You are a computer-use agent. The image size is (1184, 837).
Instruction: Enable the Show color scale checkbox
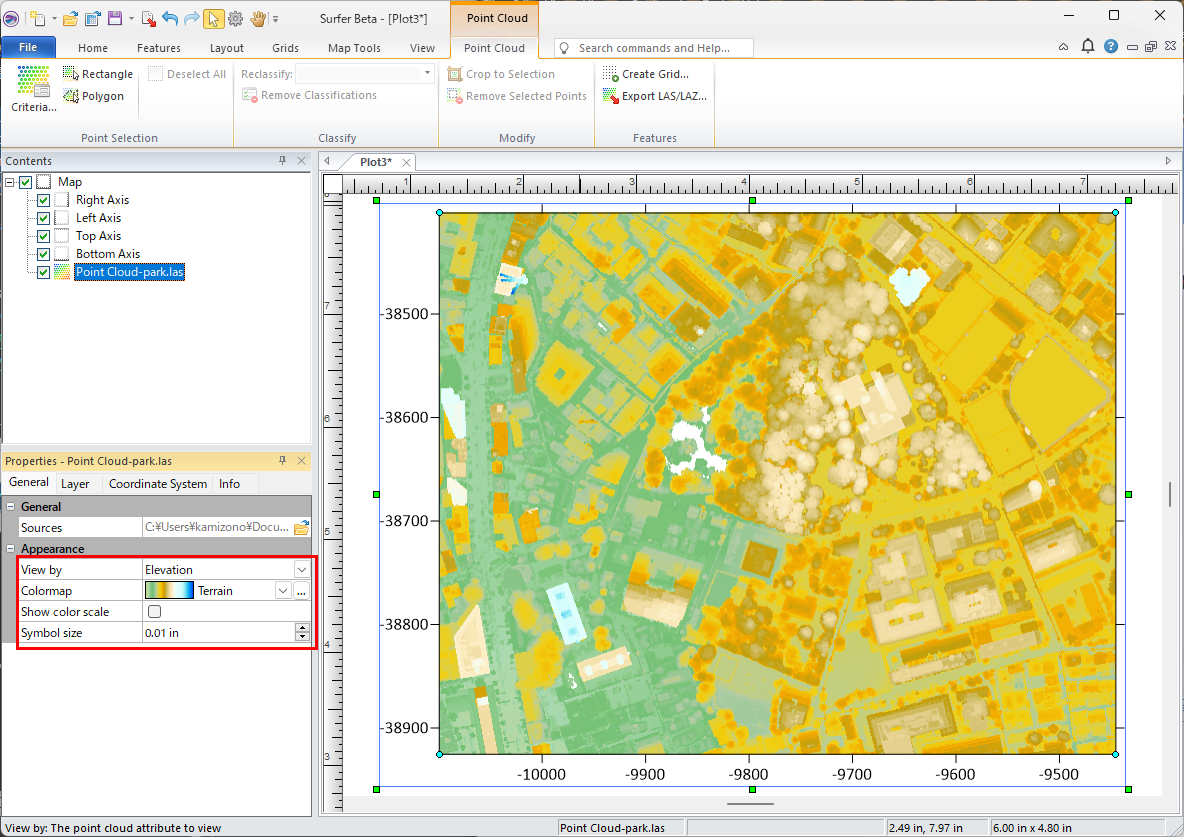[155, 611]
